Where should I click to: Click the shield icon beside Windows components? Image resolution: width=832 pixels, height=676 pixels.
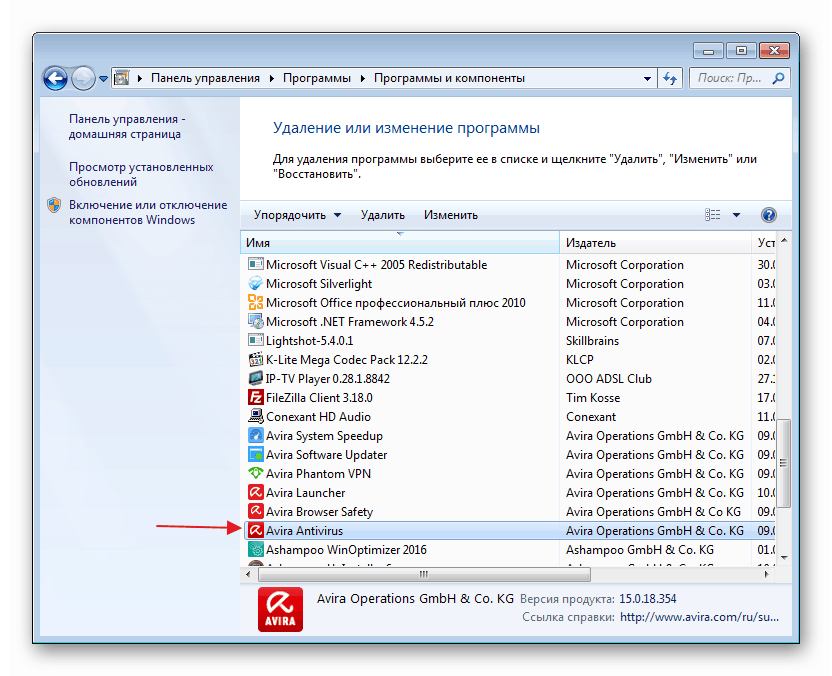point(54,205)
